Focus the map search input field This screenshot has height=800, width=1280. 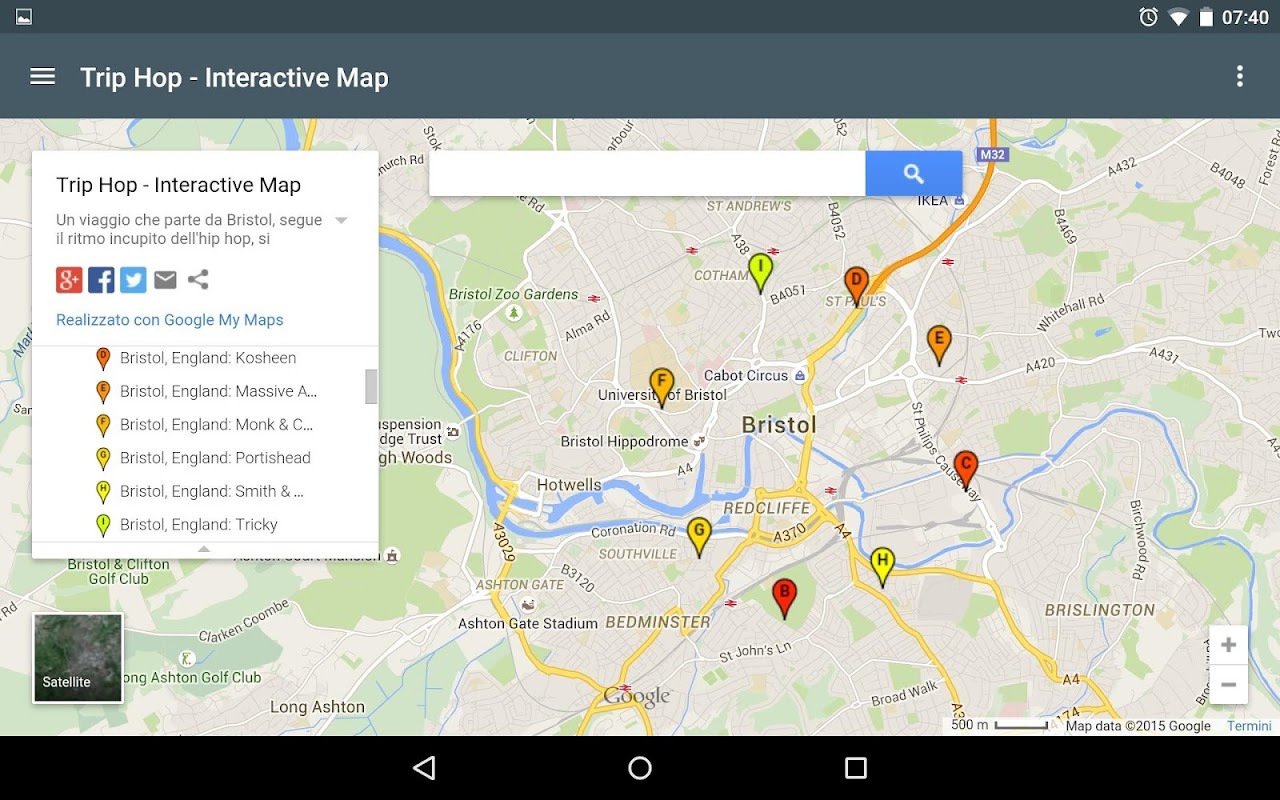(x=647, y=174)
